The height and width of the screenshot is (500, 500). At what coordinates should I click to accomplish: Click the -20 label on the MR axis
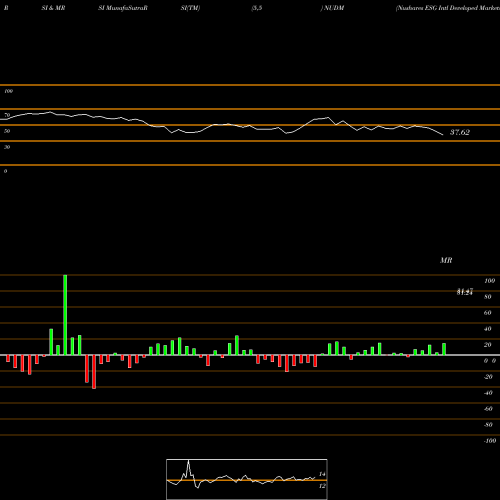(x=488, y=377)
